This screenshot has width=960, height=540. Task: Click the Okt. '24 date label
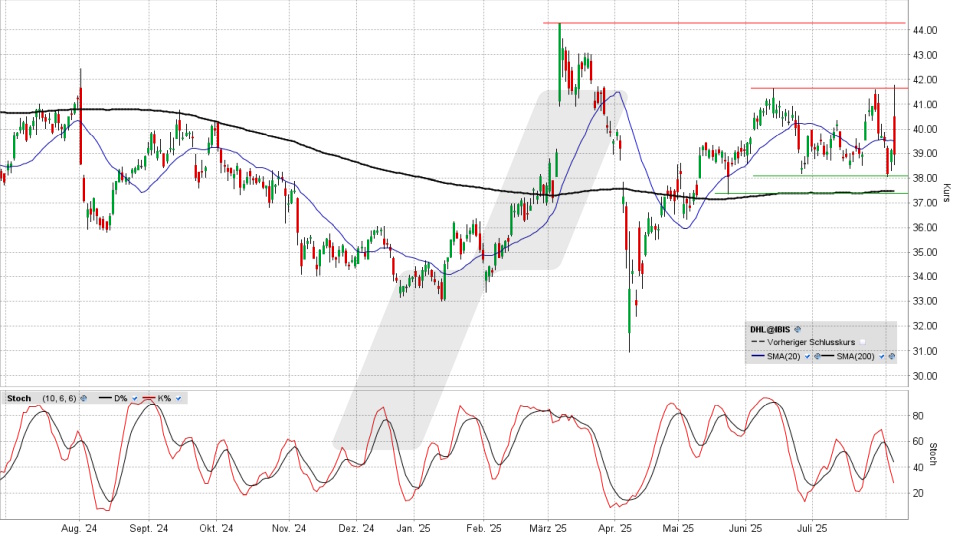point(216,528)
